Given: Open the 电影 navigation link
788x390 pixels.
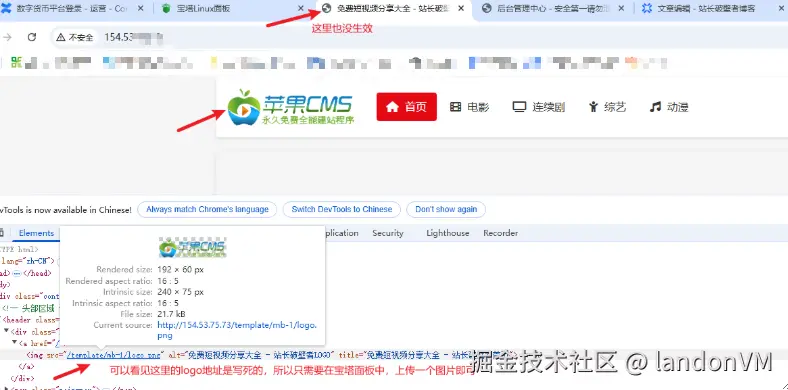Looking at the screenshot, I should [x=469, y=107].
